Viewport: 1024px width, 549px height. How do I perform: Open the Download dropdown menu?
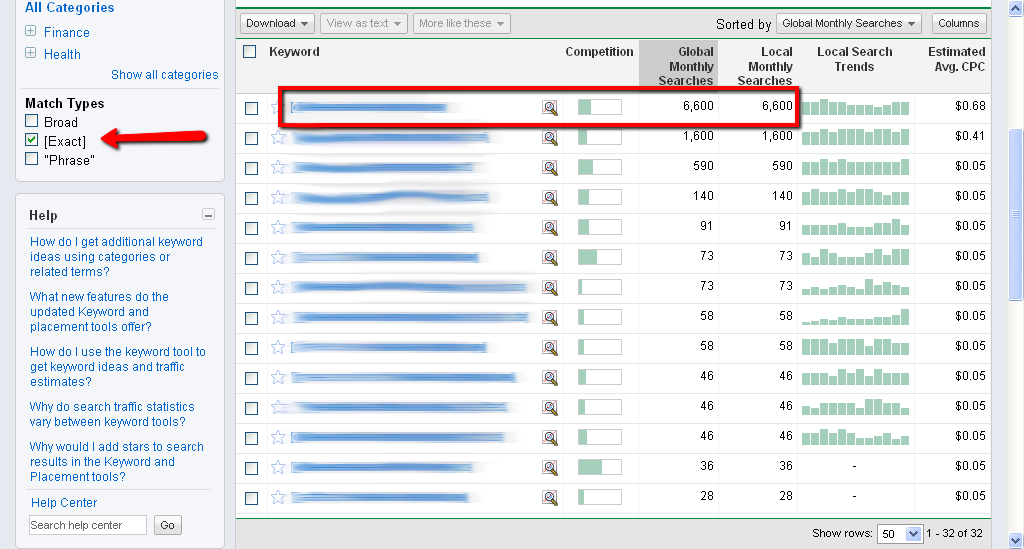(x=277, y=23)
